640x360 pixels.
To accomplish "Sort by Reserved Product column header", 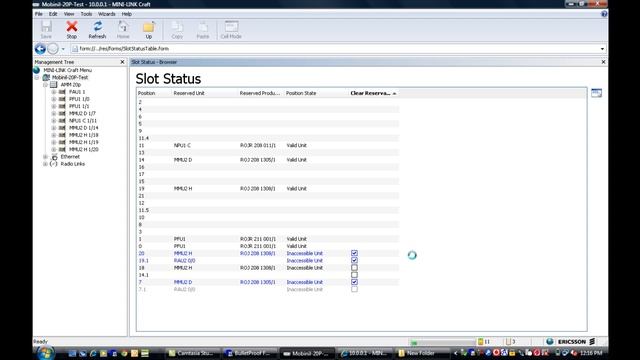I will 260,93.
